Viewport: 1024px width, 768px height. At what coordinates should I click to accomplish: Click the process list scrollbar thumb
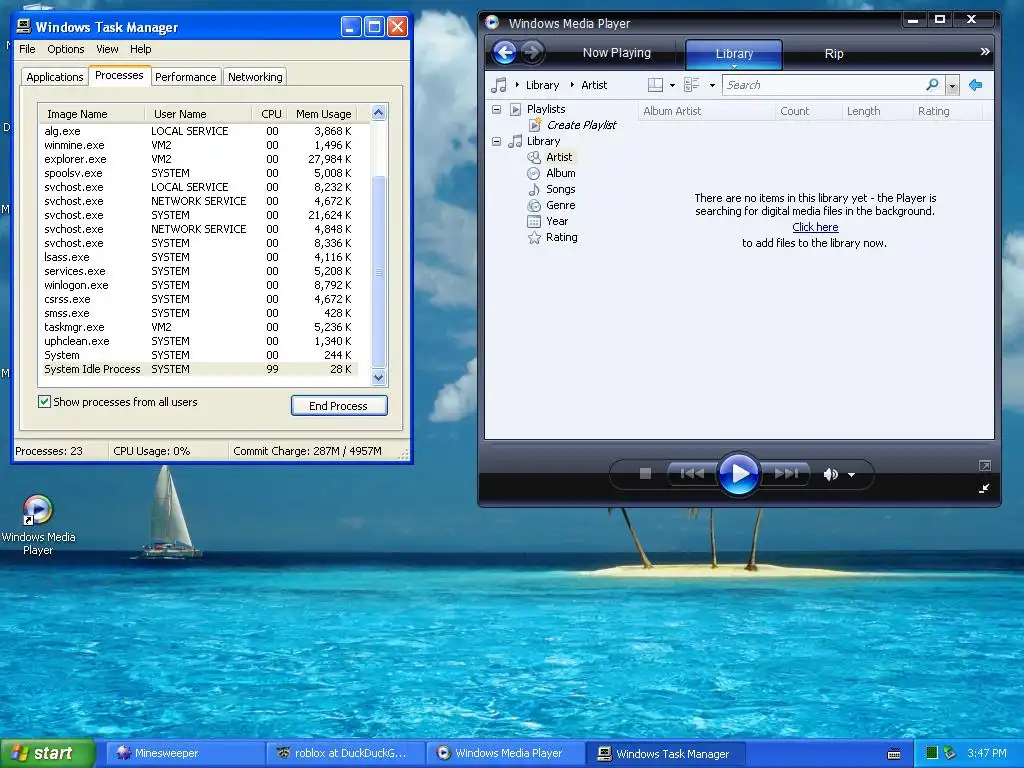pos(379,271)
